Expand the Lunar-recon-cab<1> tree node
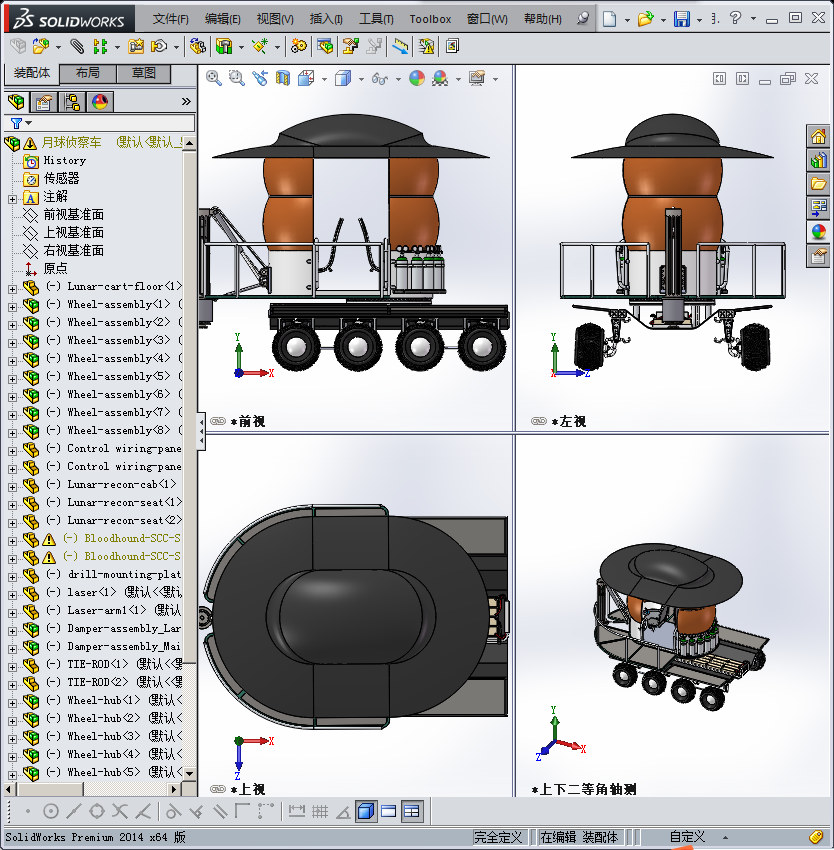This screenshot has width=834, height=850. pyautogui.click(x=12, y=487)
